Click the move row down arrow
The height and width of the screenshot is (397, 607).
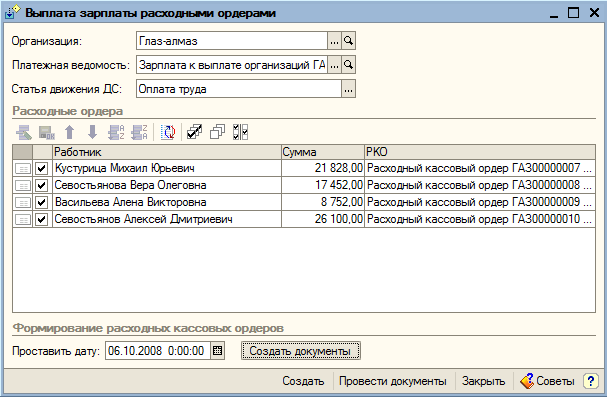(x=93, y=132)
